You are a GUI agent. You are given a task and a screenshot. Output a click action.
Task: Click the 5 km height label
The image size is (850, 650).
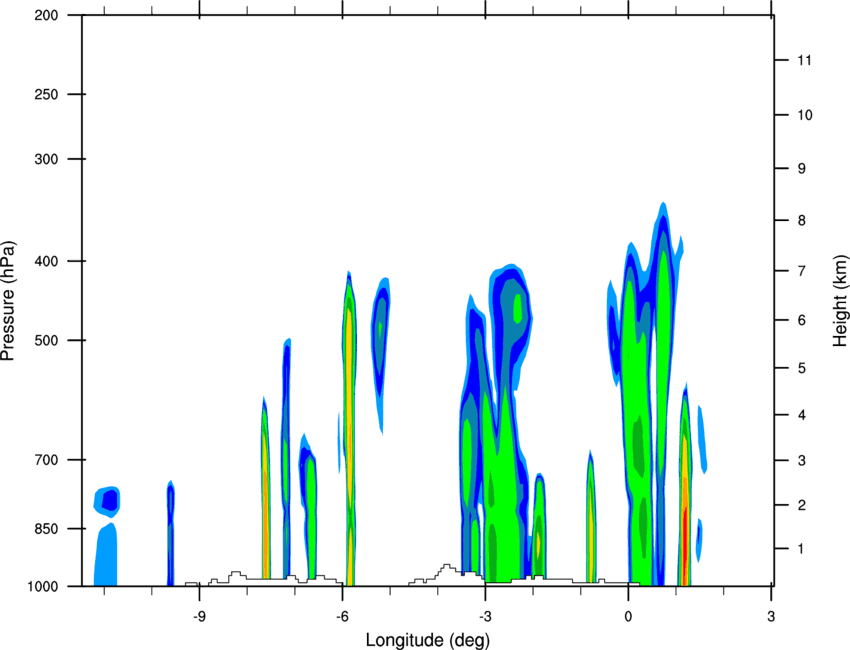[x=802, y=368]
